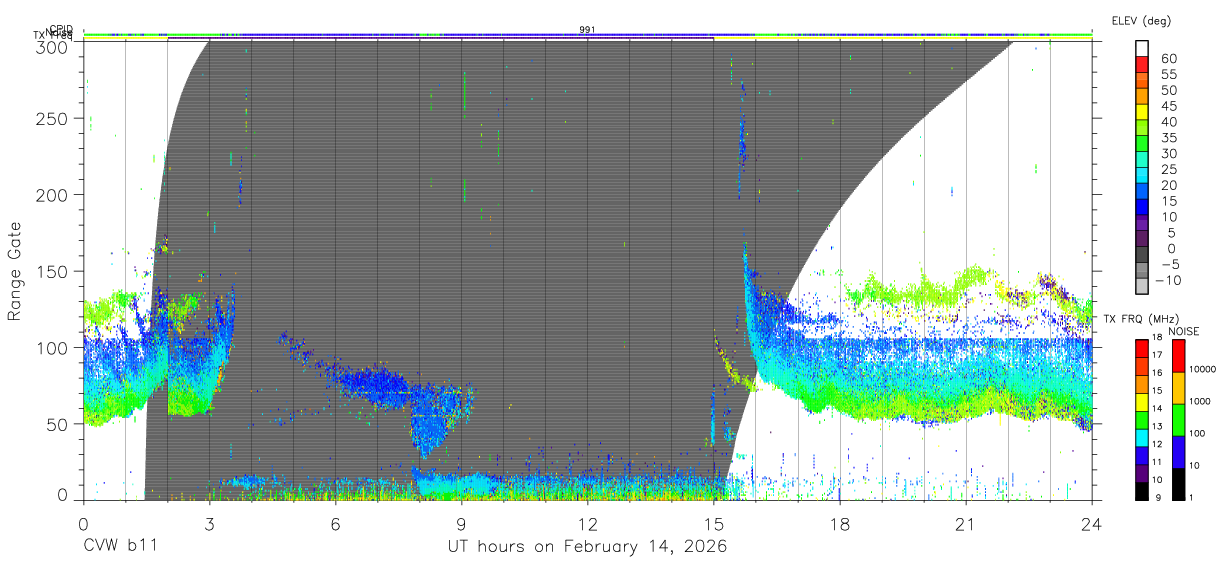Click the 15 tick on UT hours axis

coord(713,523)
